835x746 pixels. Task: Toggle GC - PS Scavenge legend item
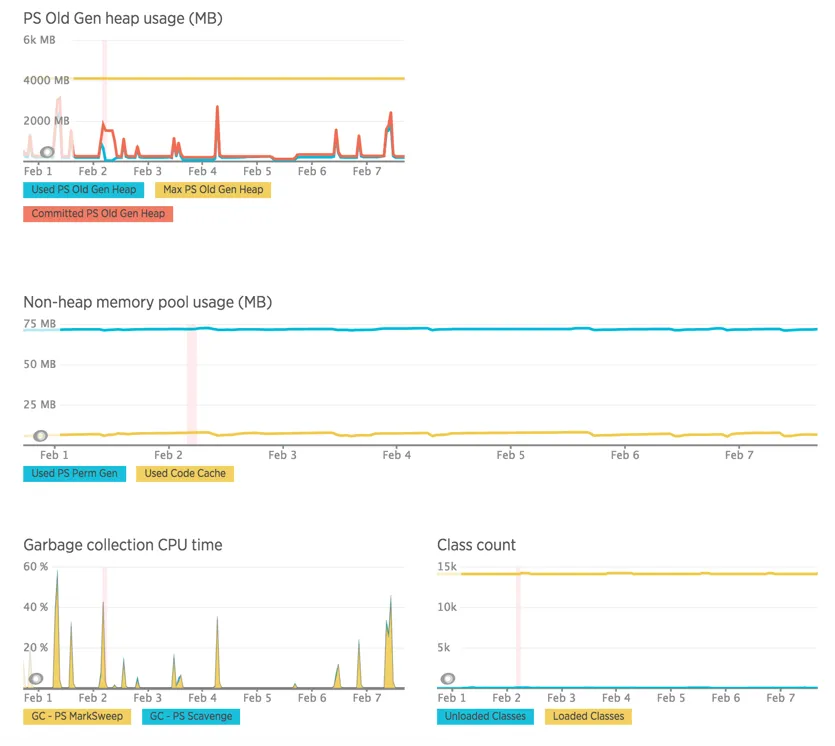pos(191,717)
